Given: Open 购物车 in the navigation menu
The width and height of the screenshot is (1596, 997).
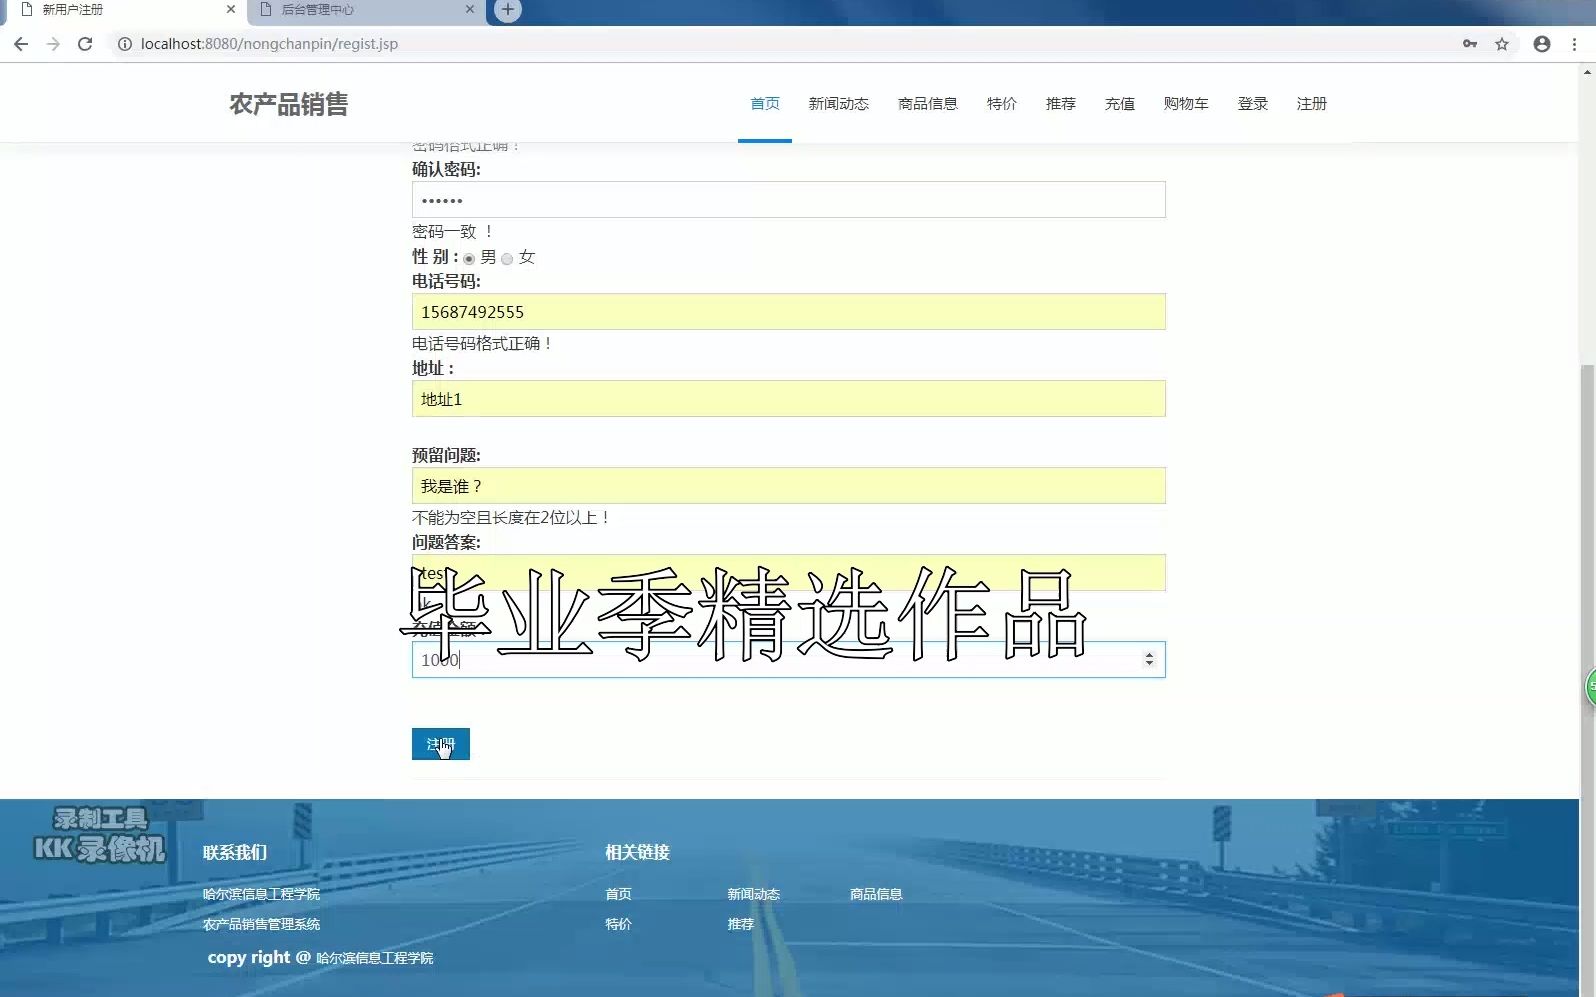Looking at the screenshot, I should 1186,104.
